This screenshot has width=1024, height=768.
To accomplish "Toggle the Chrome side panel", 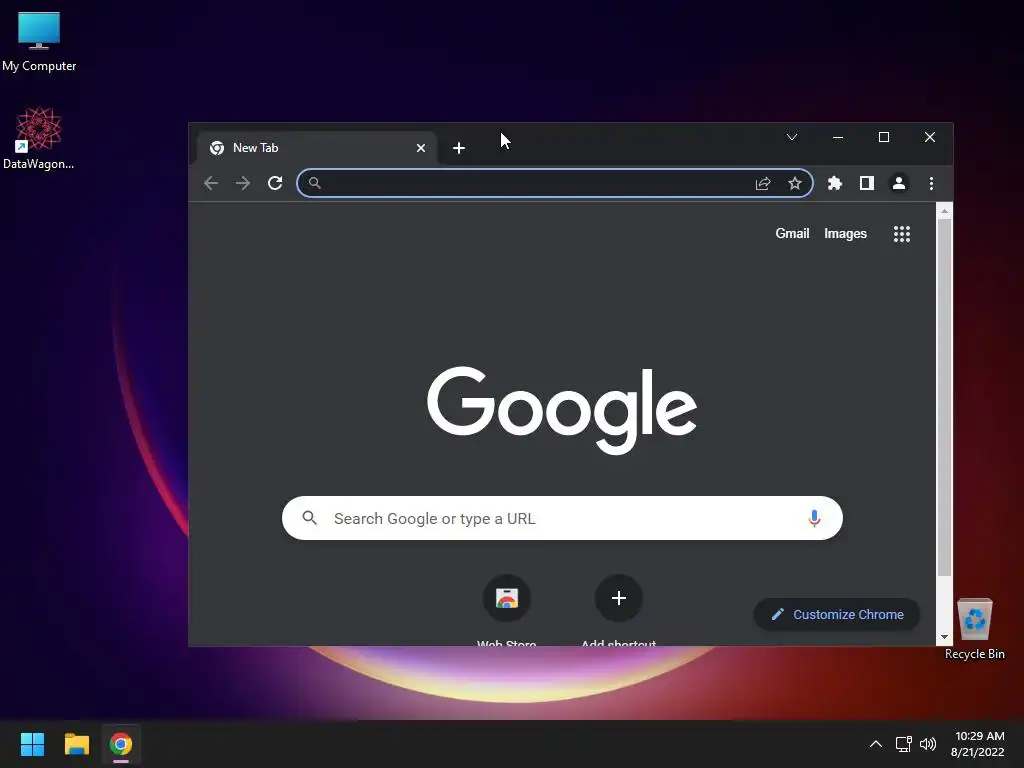I will (867, 184).
